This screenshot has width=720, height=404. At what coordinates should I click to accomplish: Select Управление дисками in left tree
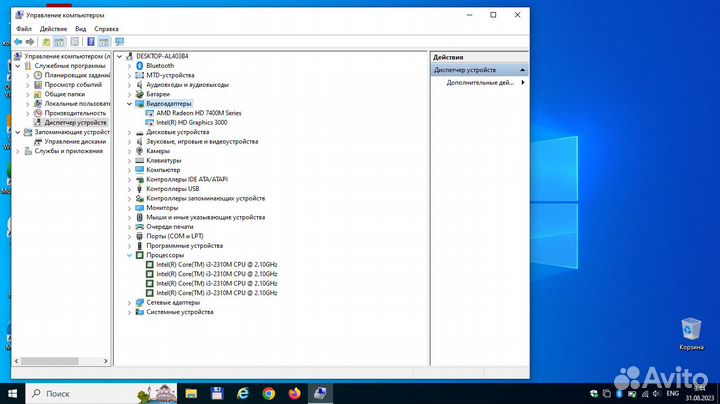click(x=75, y=141)
